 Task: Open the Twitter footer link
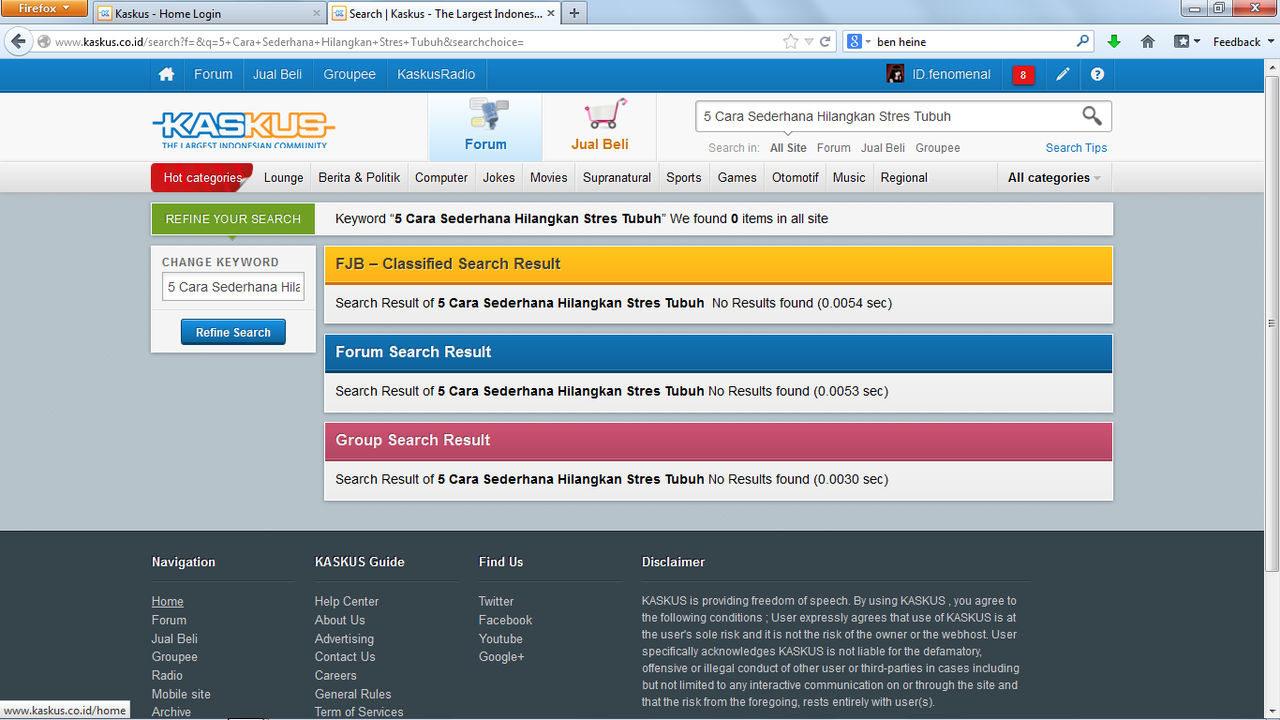(x=496, y=602)
